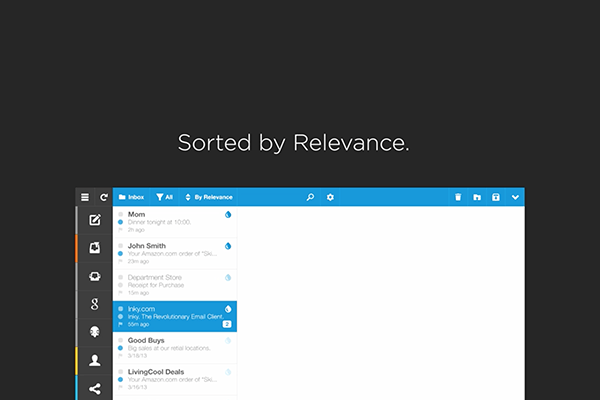
Task: Flag the LivingCool Deals message
Action: click(121, 387)
